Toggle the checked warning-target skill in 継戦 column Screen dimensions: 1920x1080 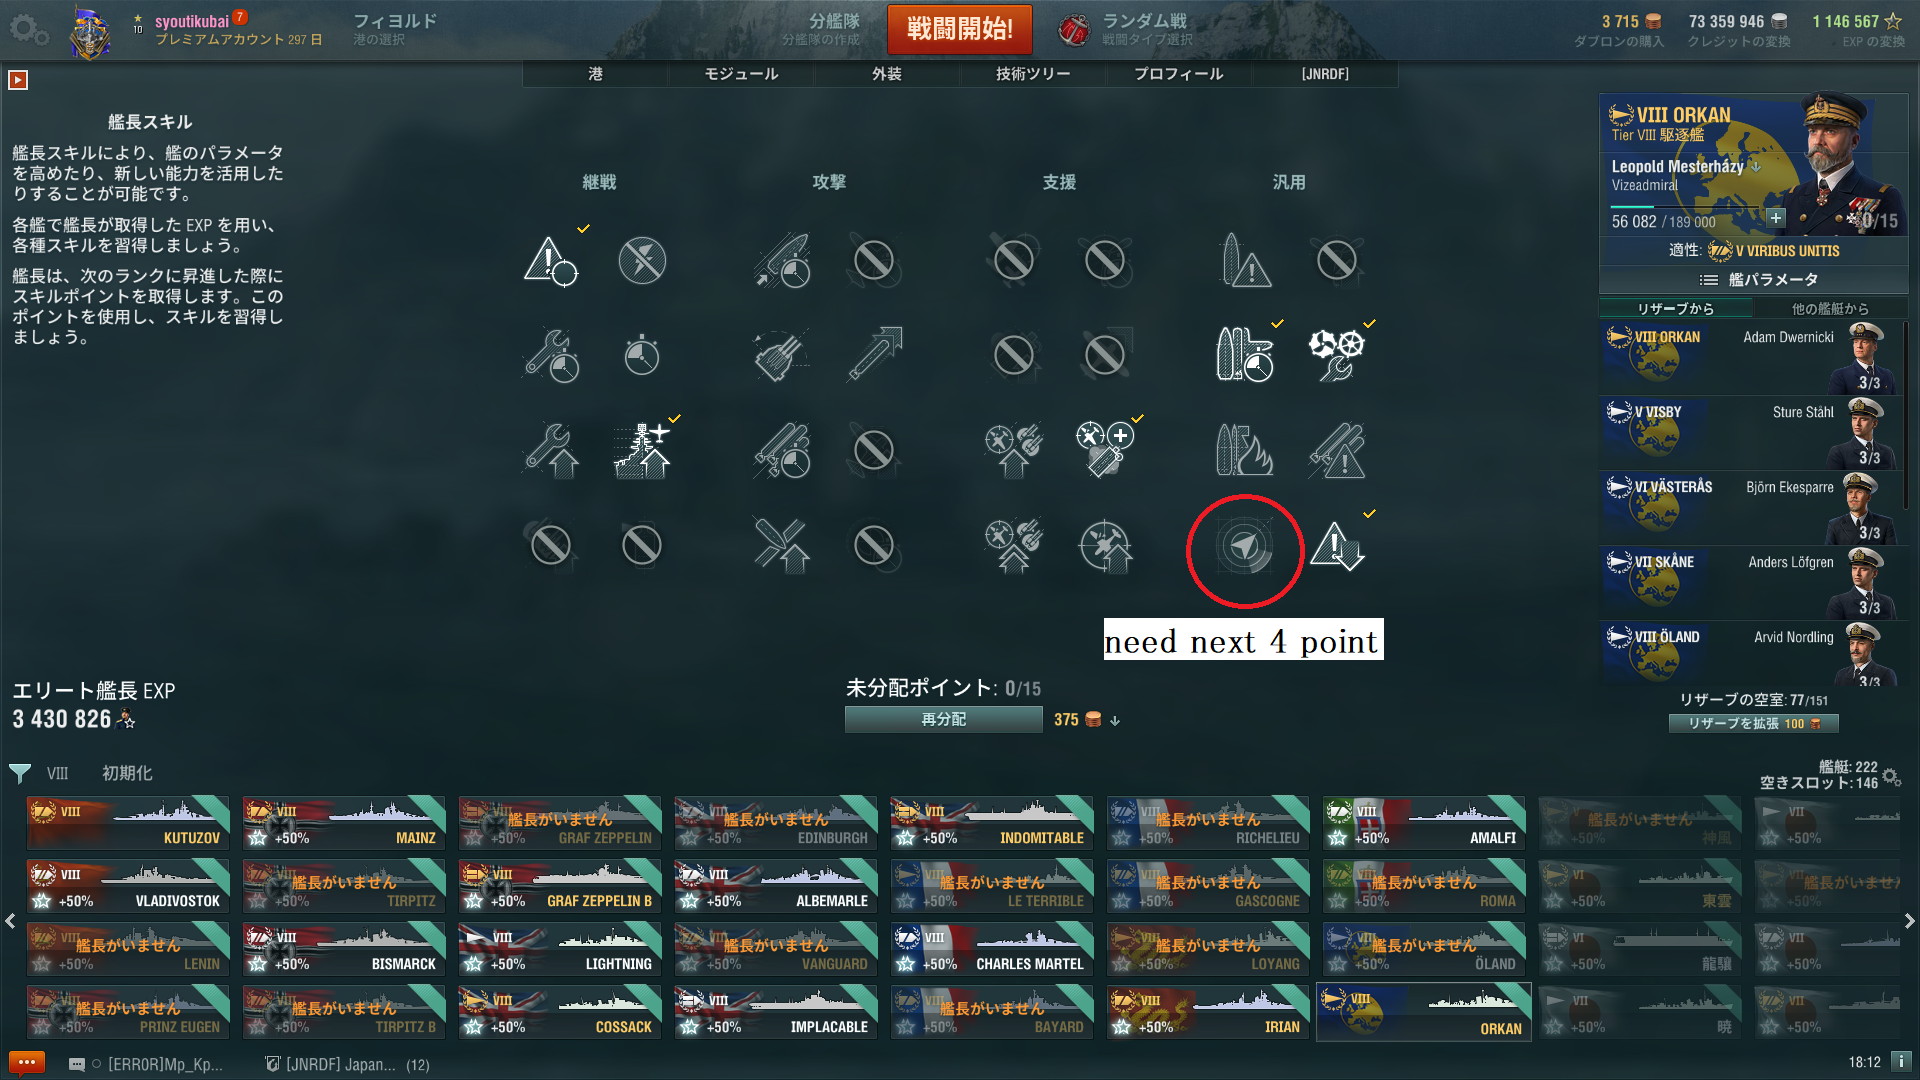point(550,261)
